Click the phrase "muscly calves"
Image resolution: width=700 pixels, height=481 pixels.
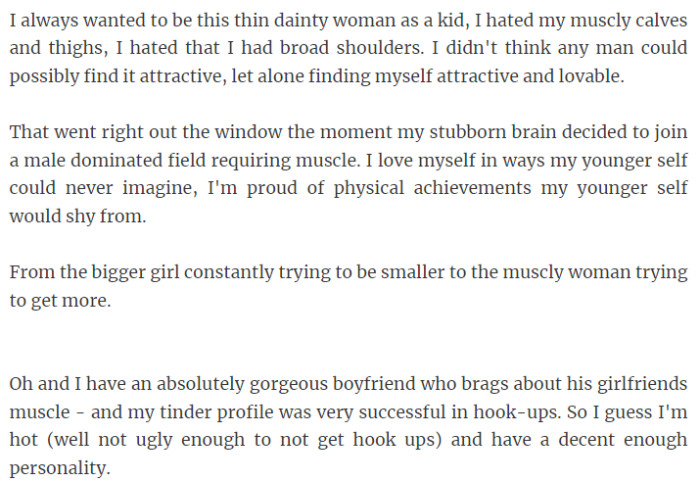[x=637, y=19]
